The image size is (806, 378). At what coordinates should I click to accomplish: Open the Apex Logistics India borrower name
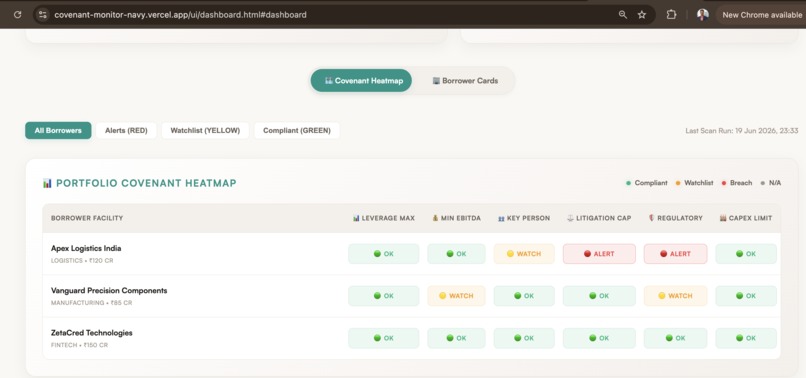[x=86, y=248]
